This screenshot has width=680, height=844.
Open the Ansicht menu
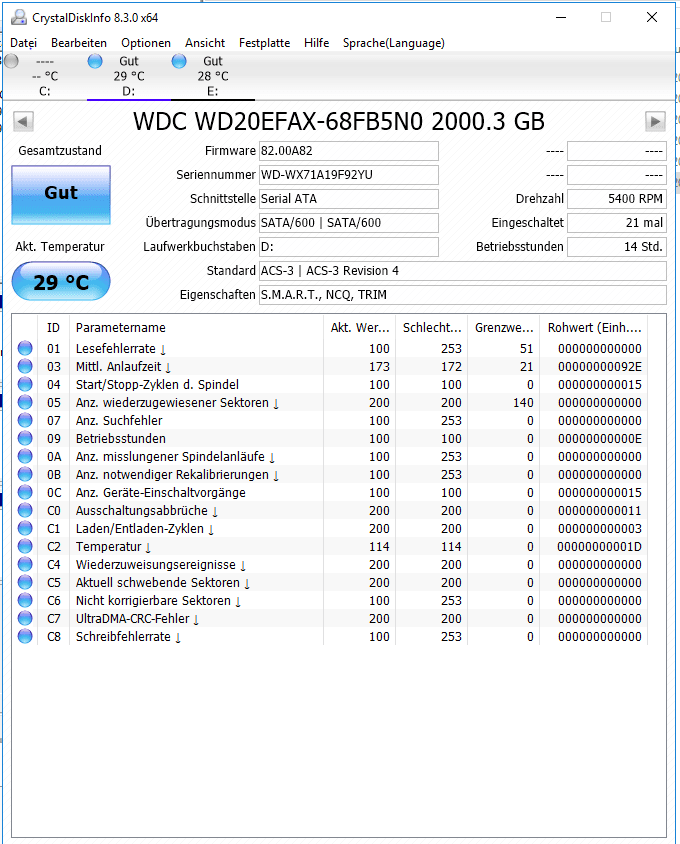pos(205,43)
